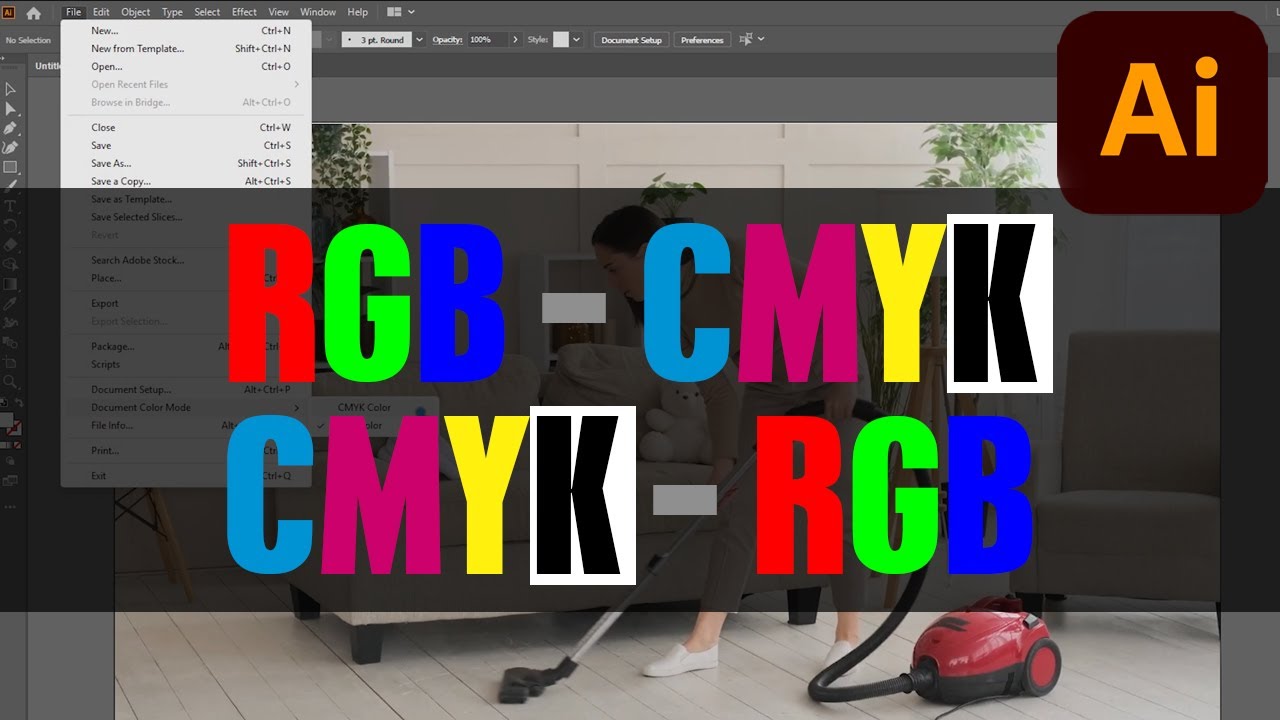The width and height of the screenshot is (1280, 720).
Task: Open the Object menu
Action: coord(135,12)
